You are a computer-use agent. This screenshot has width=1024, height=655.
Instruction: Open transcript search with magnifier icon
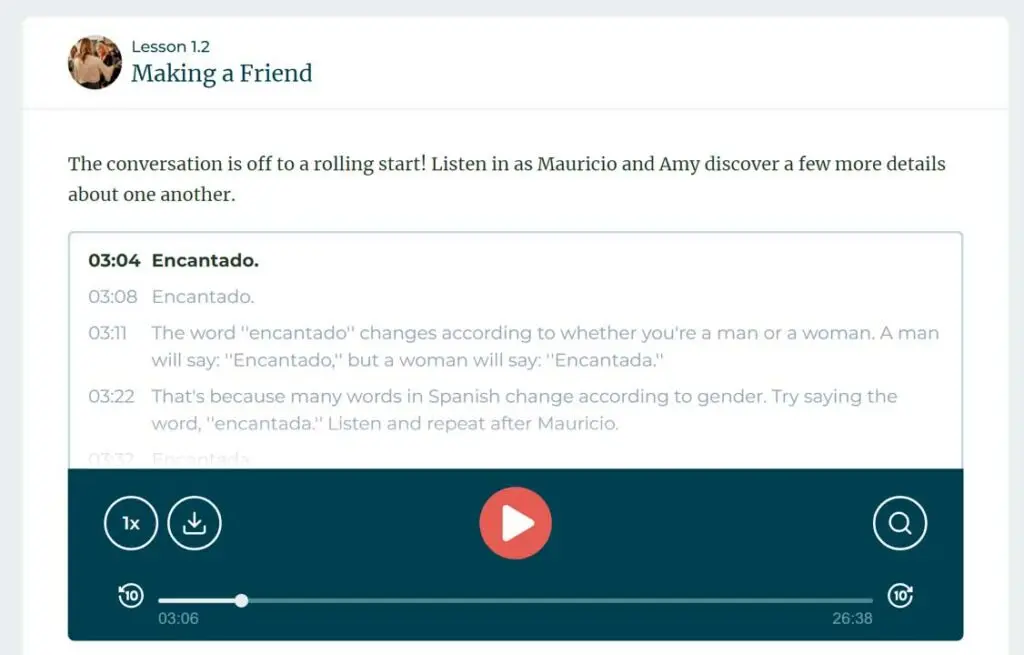[x=899, y=523]
